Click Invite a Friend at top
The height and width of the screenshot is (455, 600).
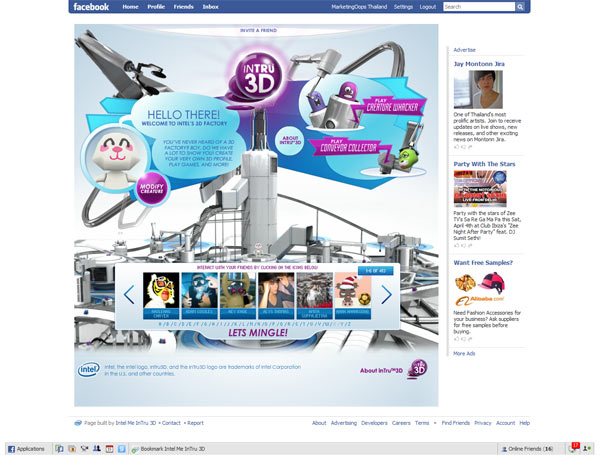coord(258,30)
